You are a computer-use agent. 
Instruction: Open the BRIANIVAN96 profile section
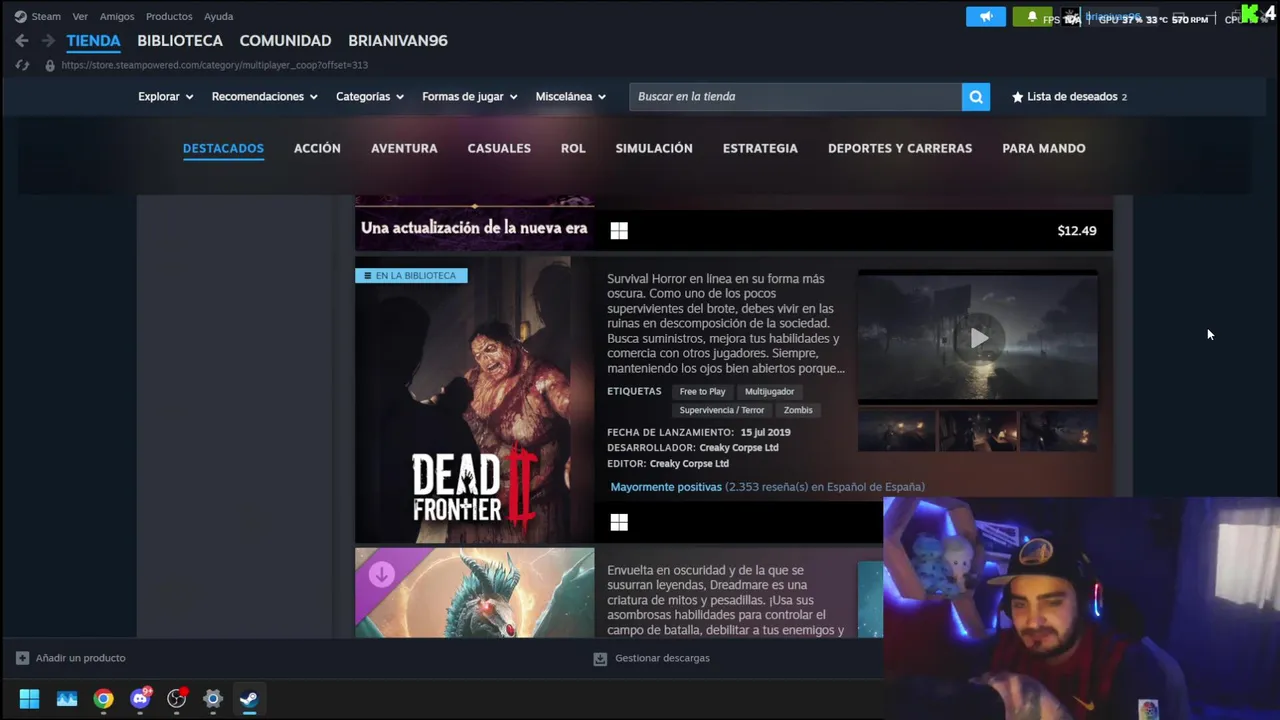398,41
